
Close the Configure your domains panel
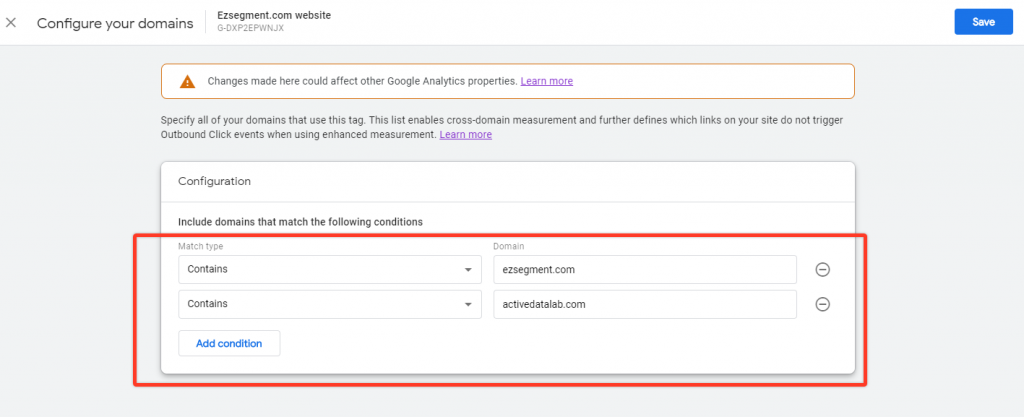[11, 23]
